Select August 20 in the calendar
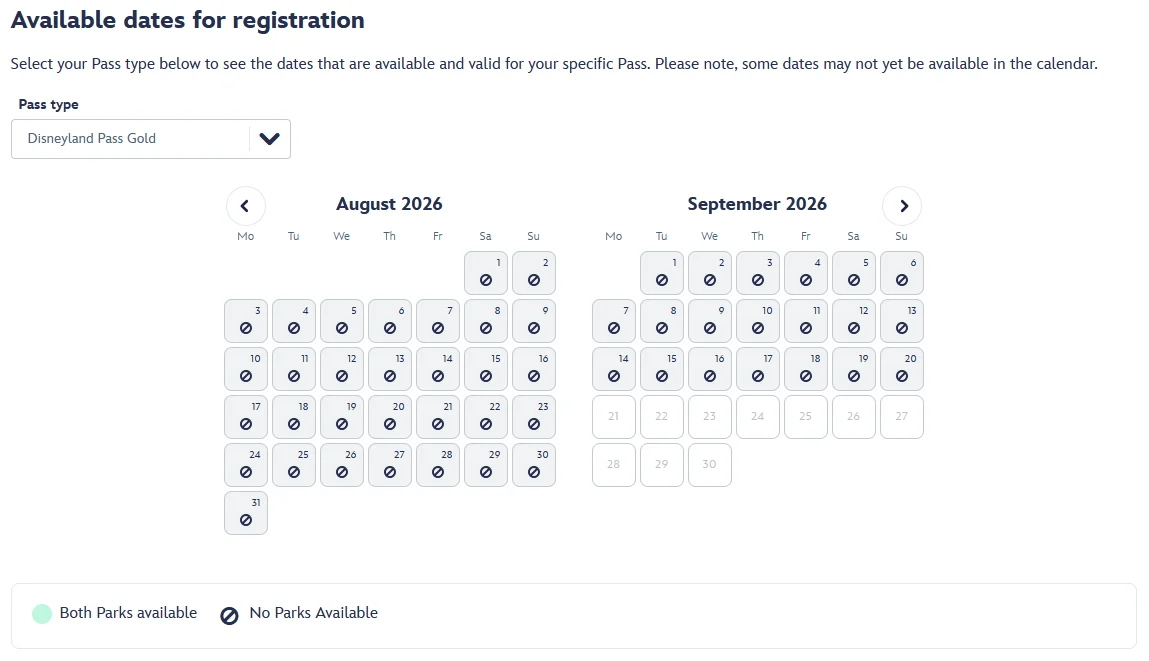The image size is (1149, 661). point(390,417)
